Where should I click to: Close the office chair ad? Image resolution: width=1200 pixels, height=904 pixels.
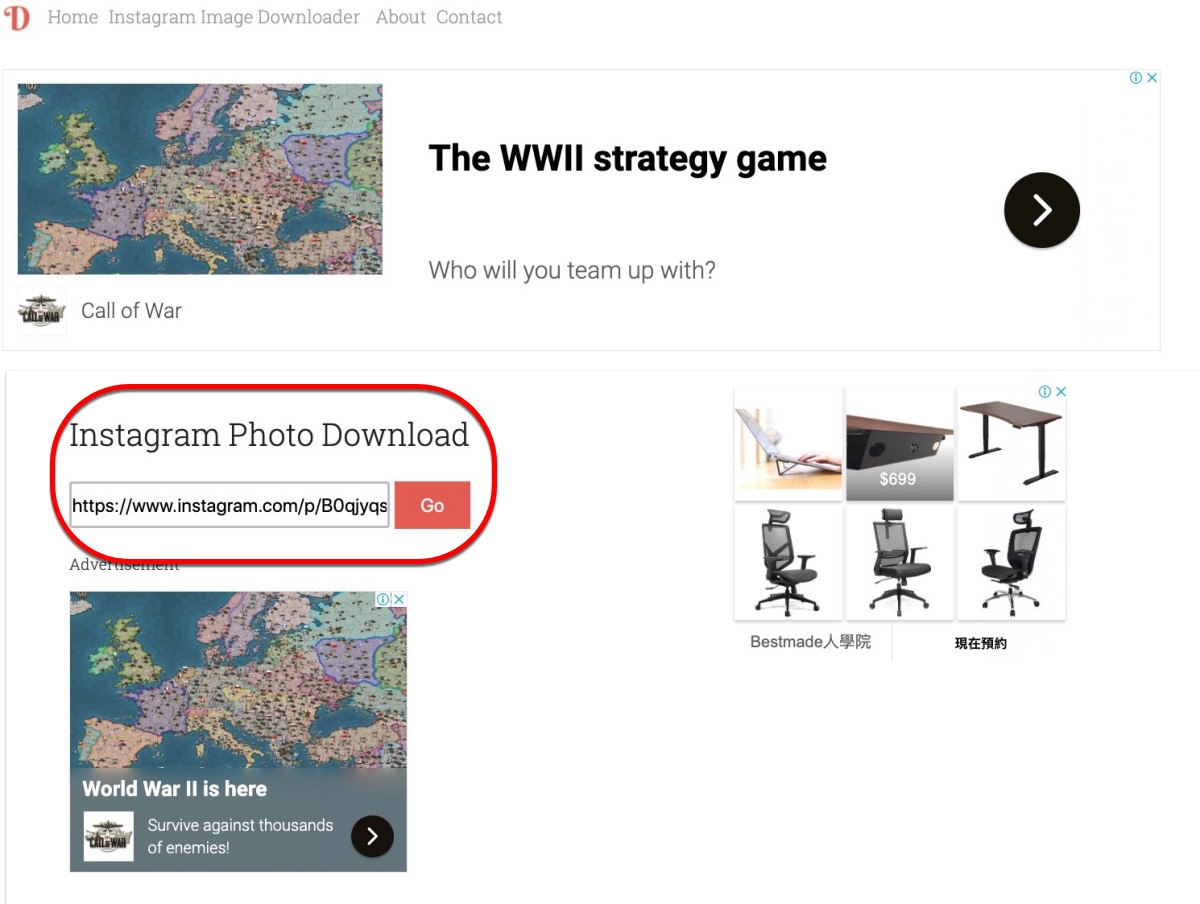[1061, 392]
